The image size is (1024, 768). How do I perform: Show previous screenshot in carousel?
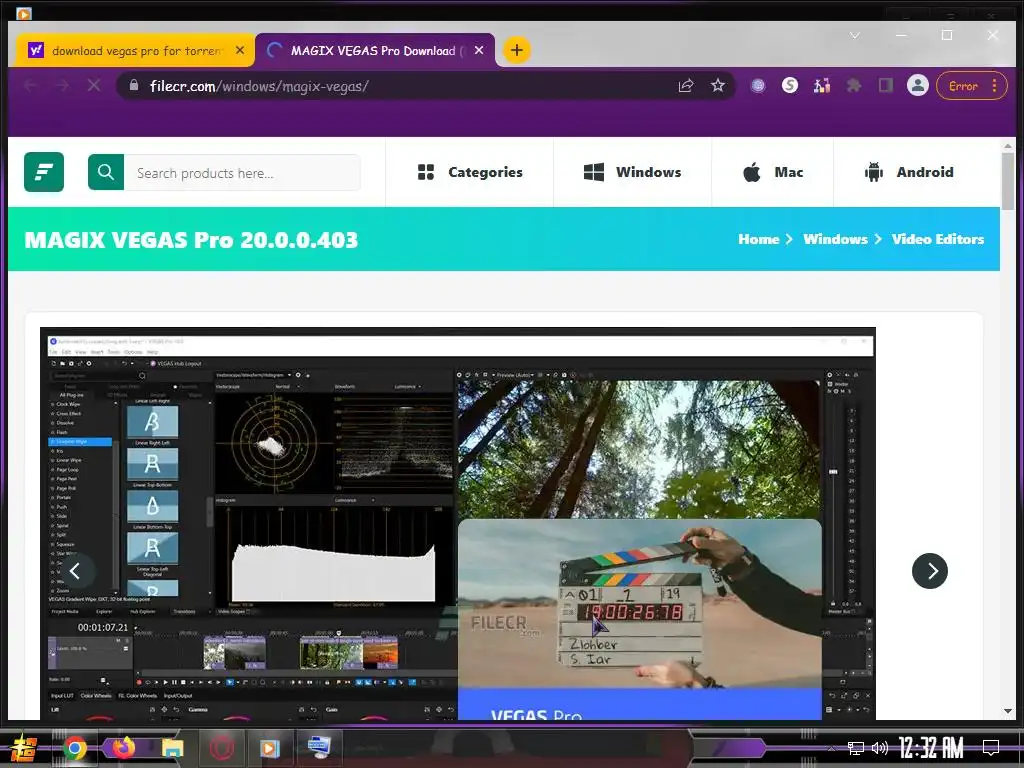coord(75,571)
